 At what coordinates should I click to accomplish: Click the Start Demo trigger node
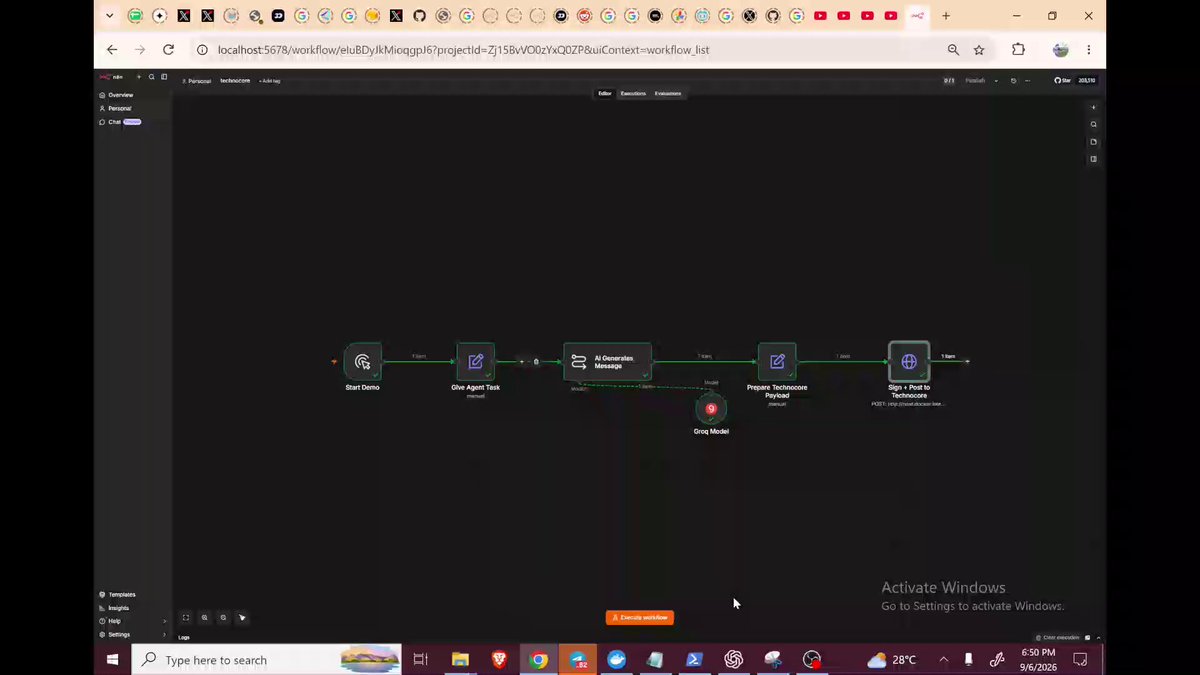click(362, 362)
